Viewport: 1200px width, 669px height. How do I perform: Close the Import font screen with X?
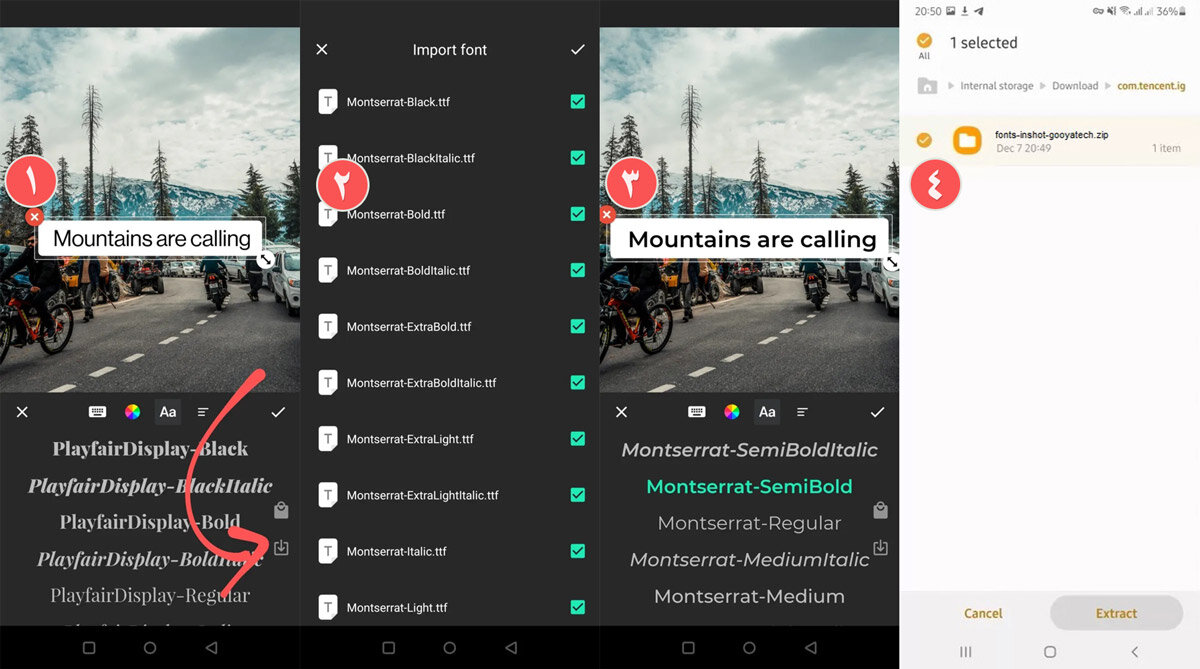(322, 49)
